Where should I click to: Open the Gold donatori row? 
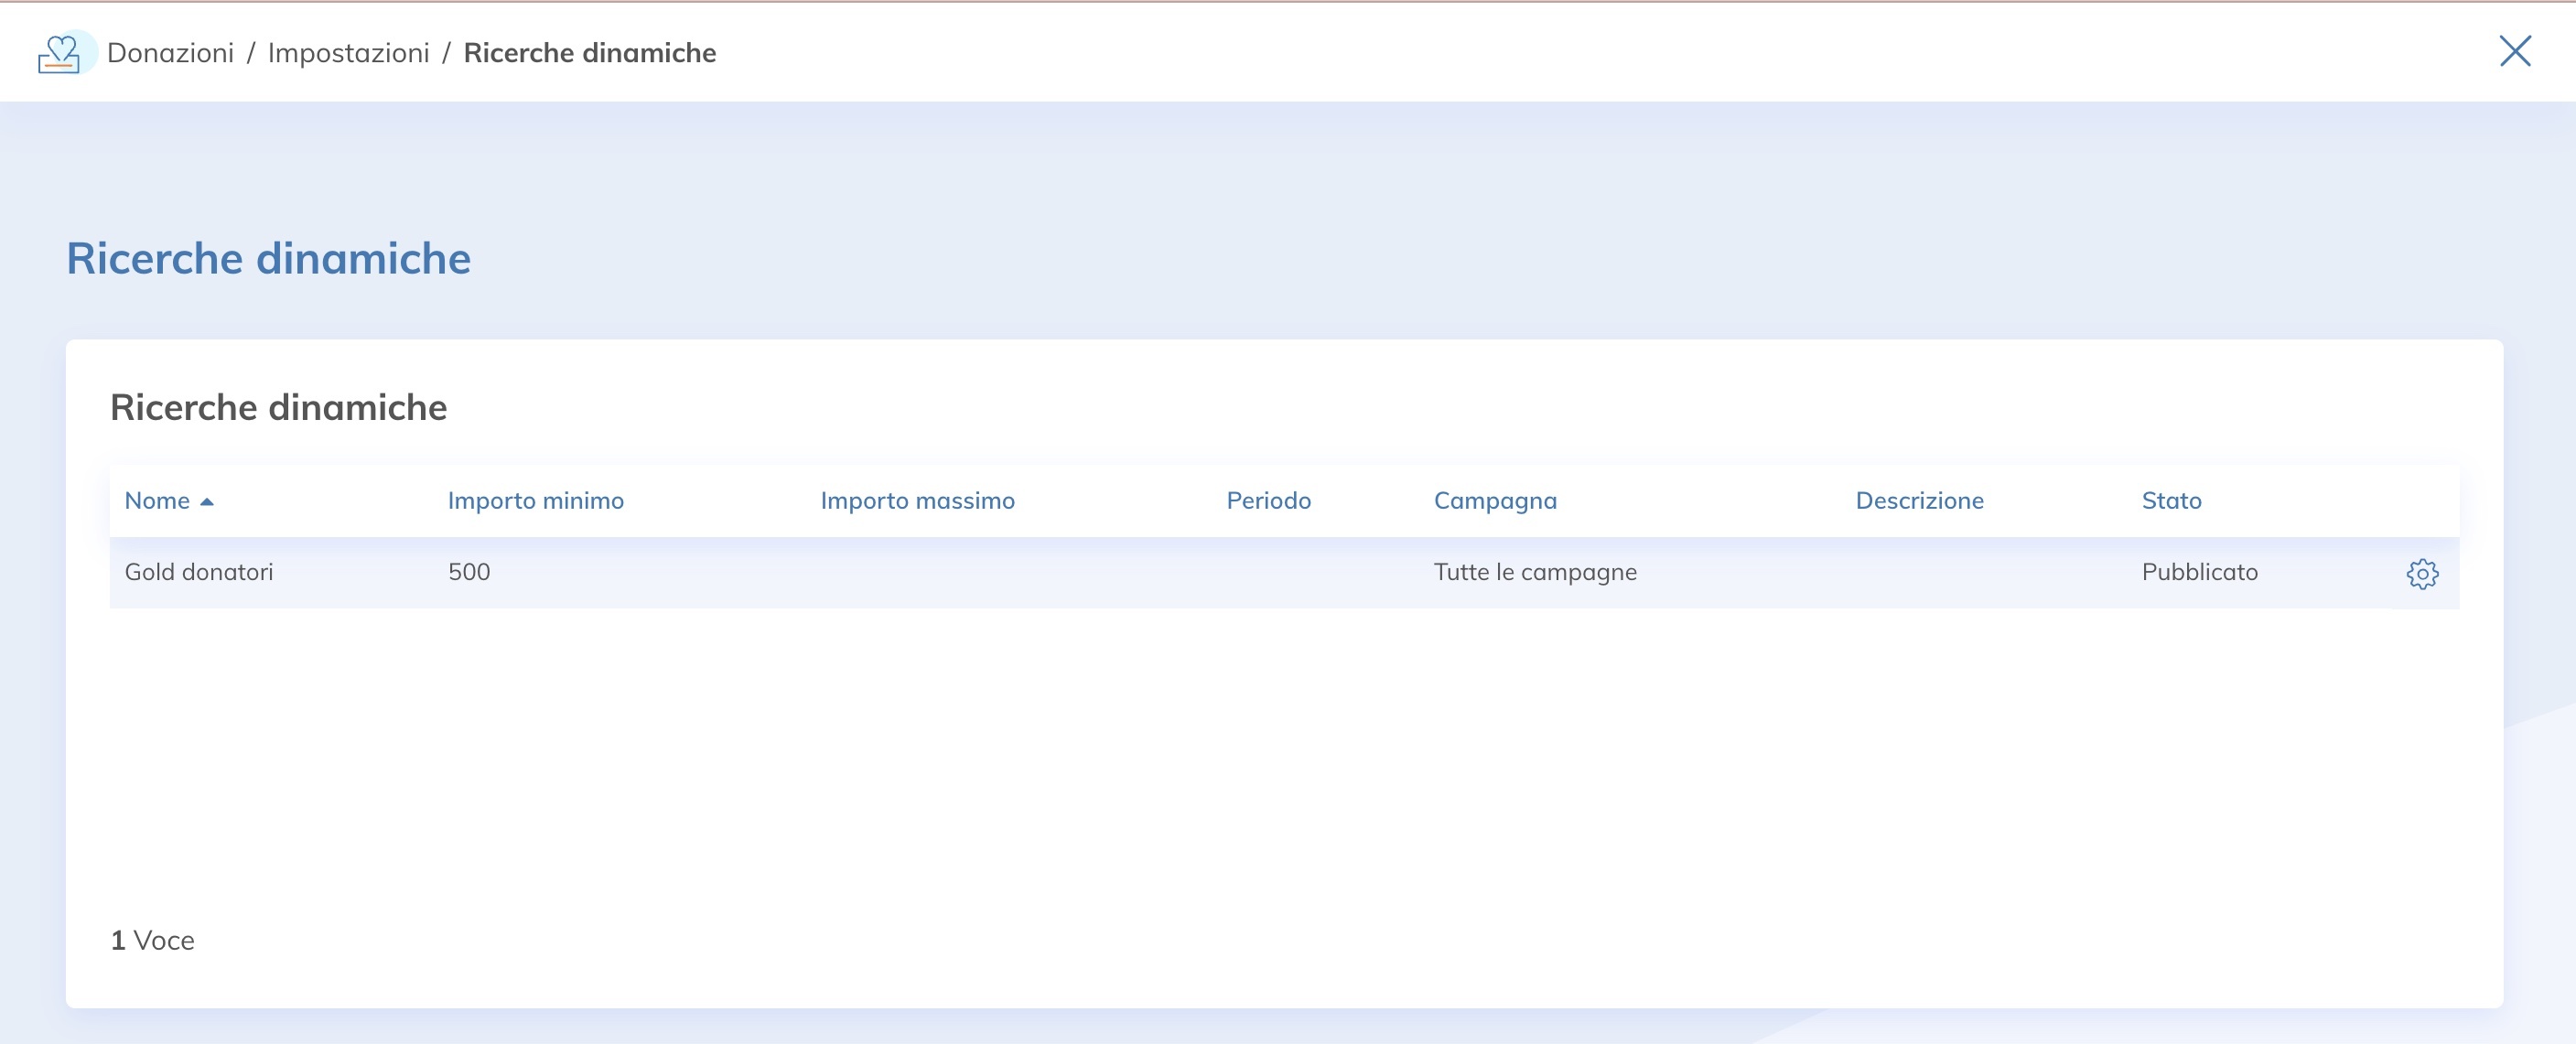198,572
